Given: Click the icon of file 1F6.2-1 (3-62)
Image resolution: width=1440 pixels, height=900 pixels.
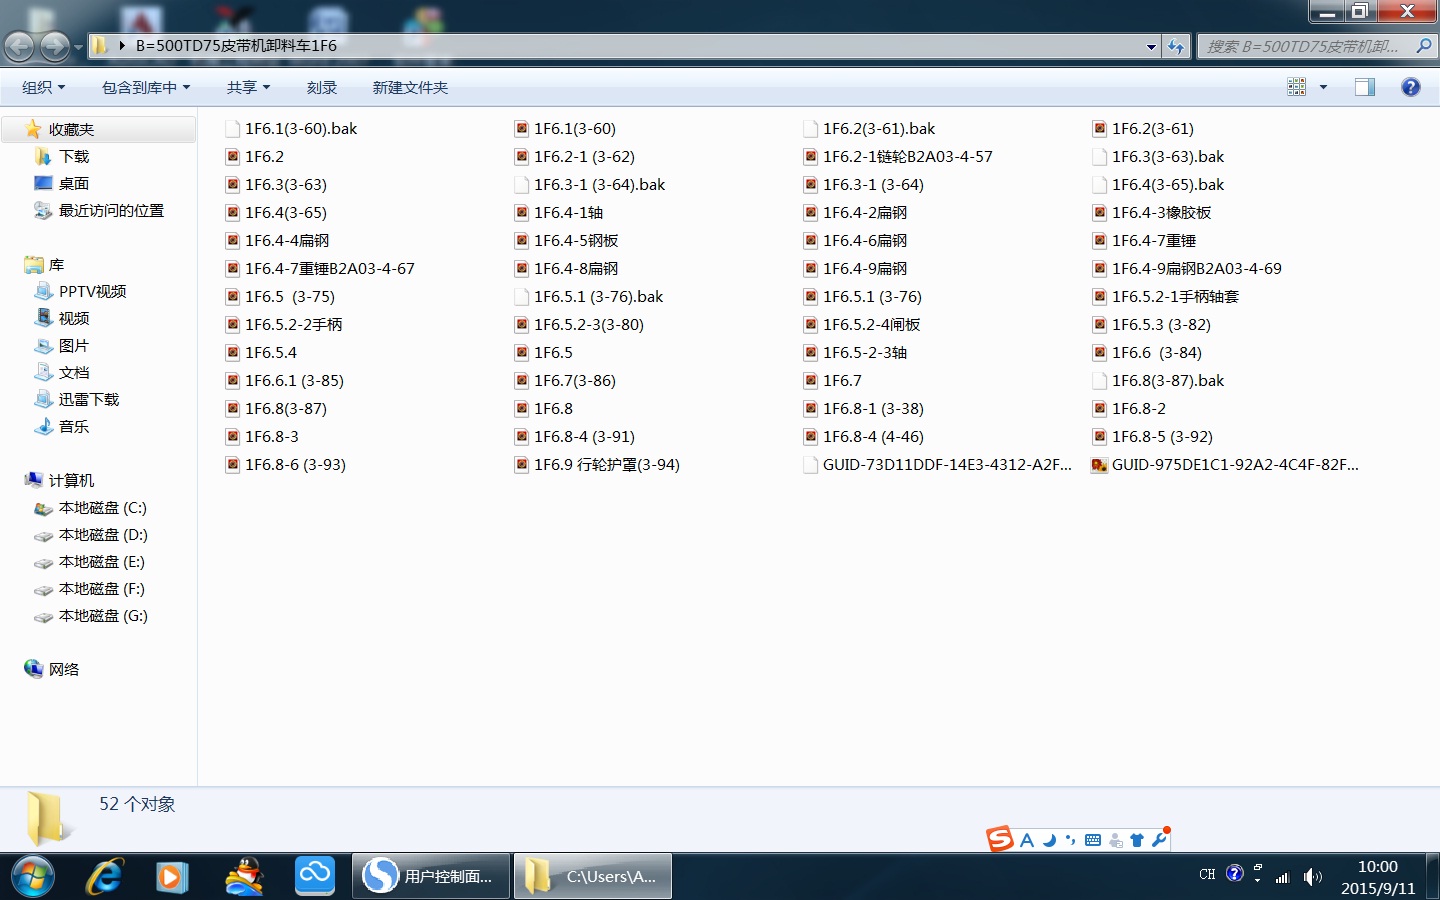Looking at the screenshot, I should pos(522,156).
